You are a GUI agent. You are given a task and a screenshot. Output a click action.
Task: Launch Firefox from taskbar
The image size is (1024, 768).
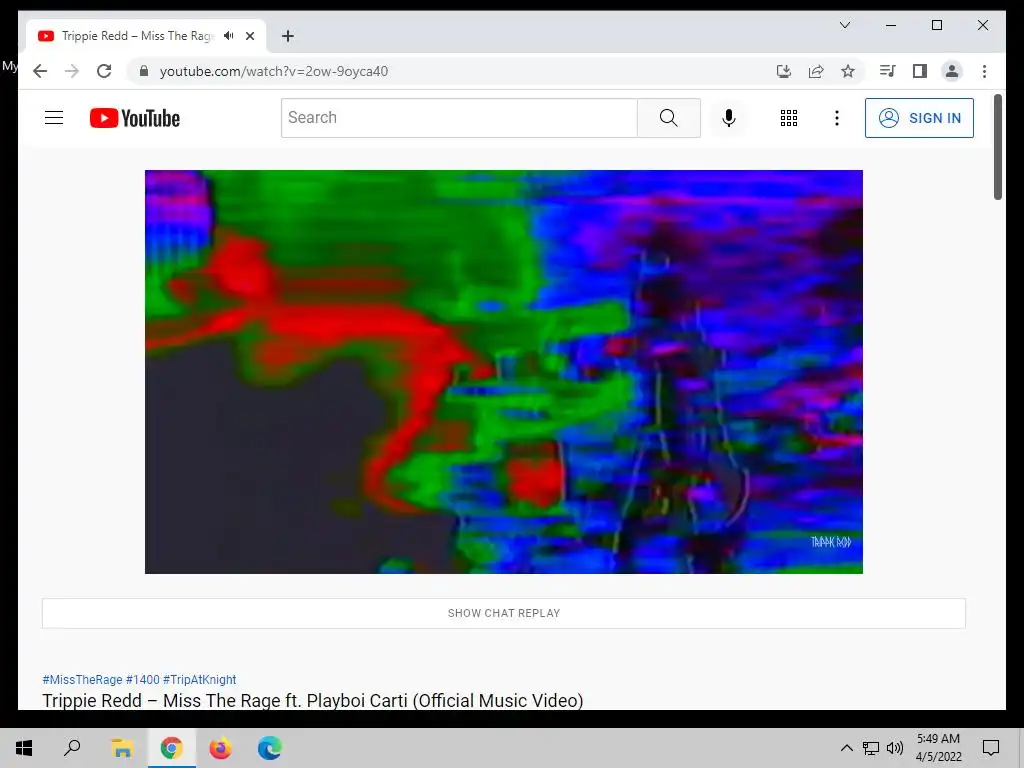coord(220,748)
